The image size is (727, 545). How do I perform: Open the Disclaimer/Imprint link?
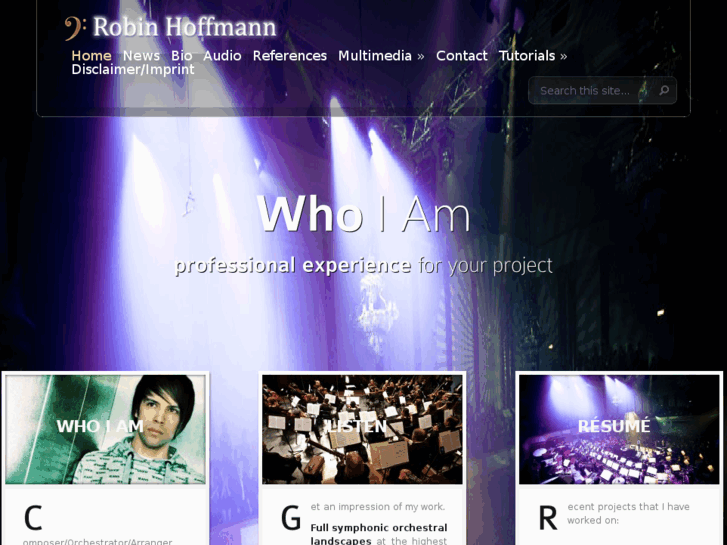tap(133, 70)
